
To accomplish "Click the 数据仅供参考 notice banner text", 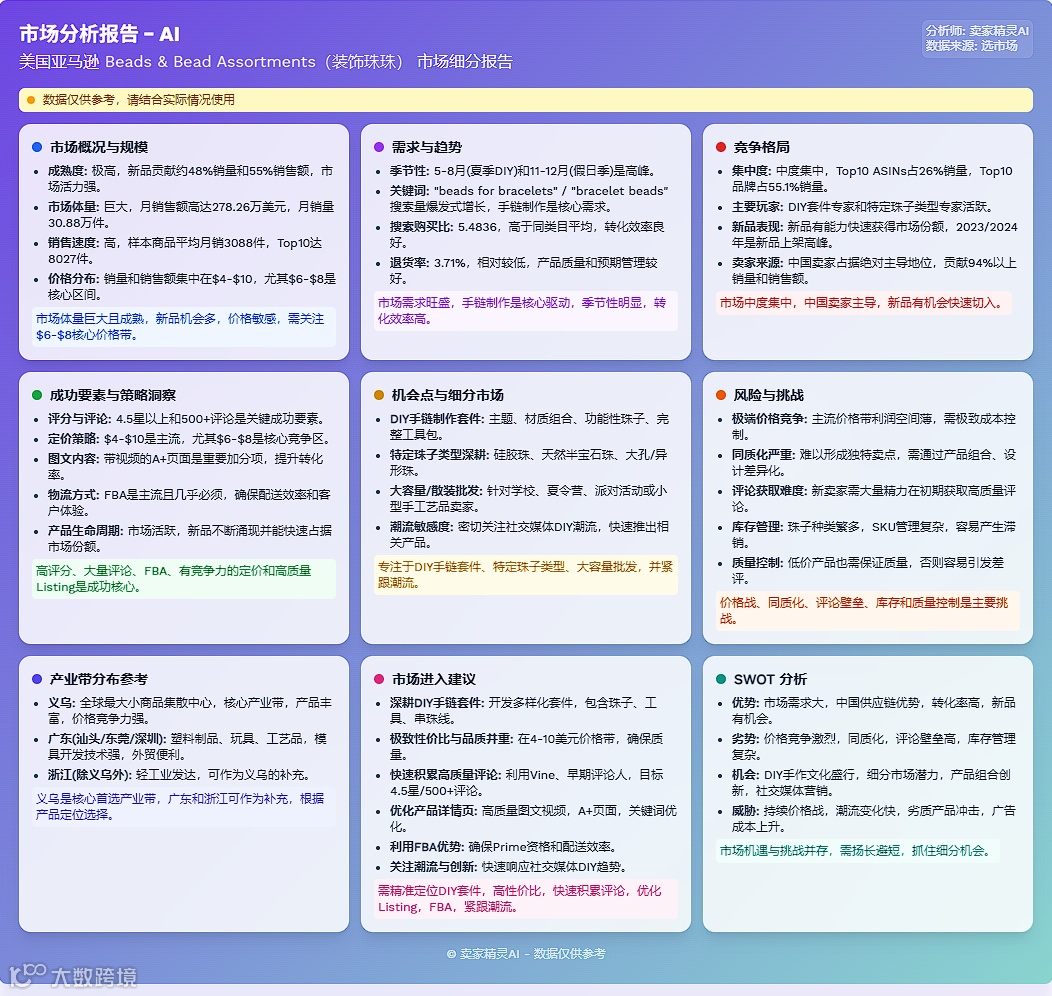I will (139, 100).
